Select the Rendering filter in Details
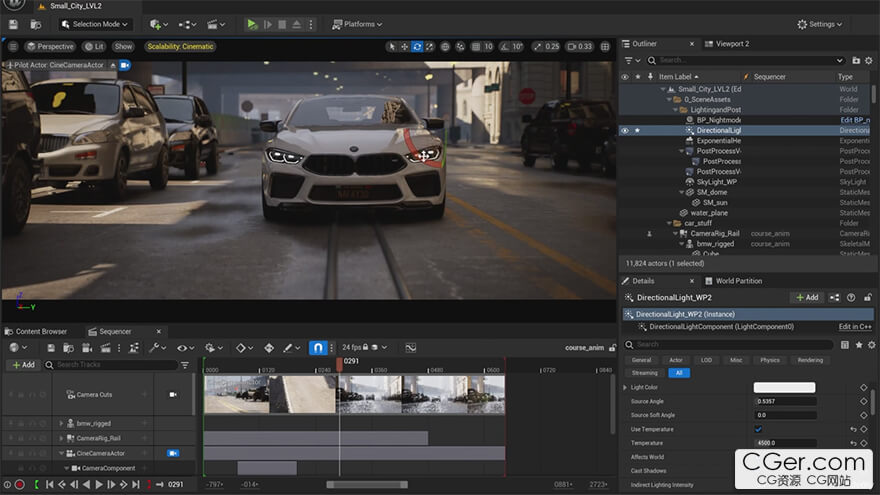The width and height of the screenshot is (880, 495). tap(810, 360)
